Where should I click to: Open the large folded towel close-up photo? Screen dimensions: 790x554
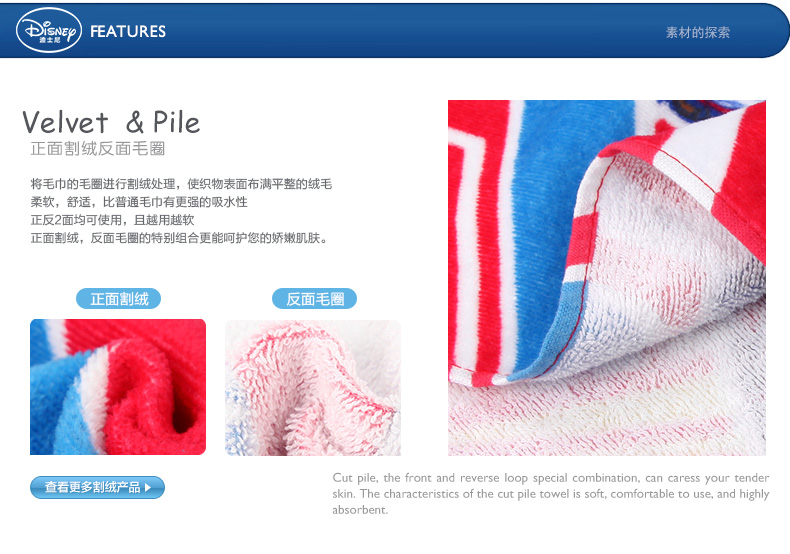point(607,278)
